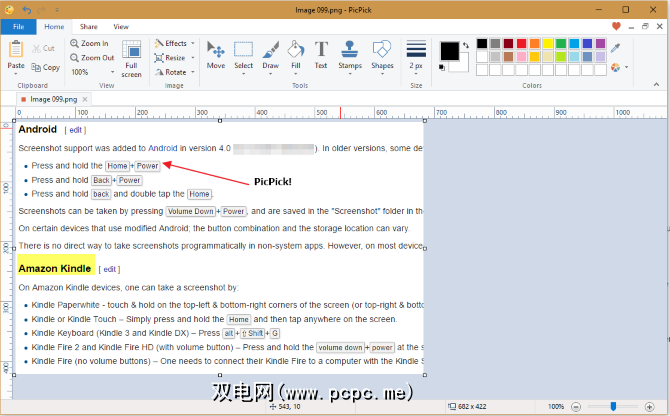670x416 pixels.
Task: Open the Effects tool
Action: pos(171,43)
